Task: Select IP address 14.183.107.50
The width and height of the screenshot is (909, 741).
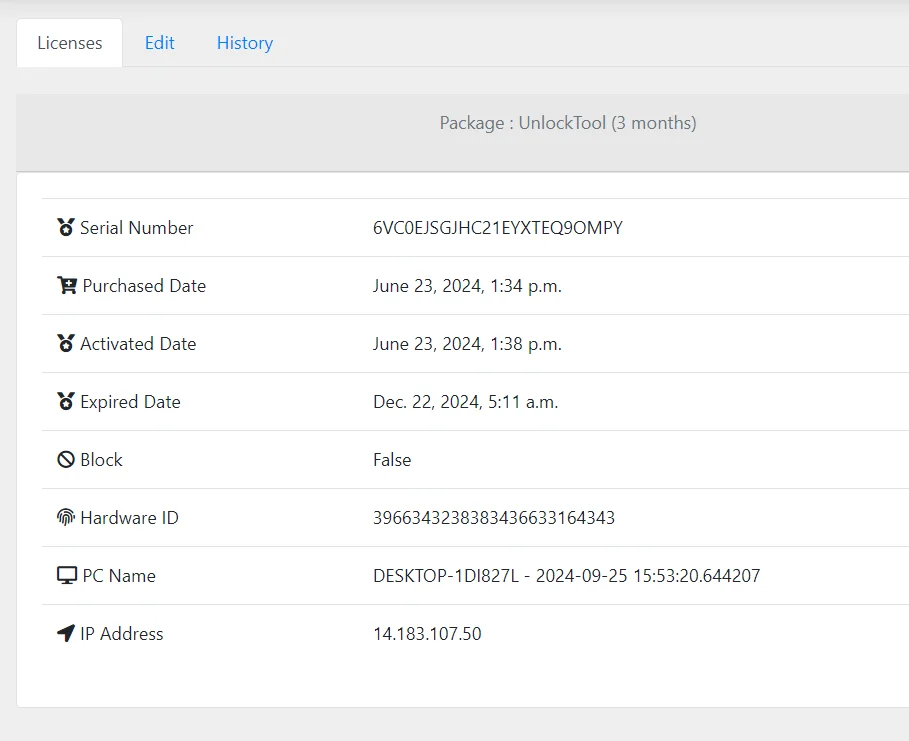Action: [x=427, y=634]
